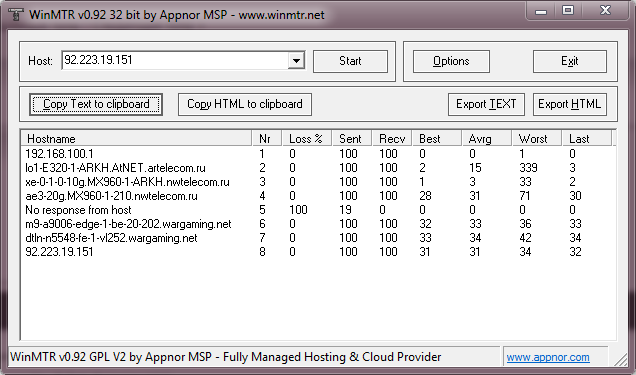Click Best value 28 in hop 4
Image resolution: width=636 pixels, height=375 pixels.
pyautogui.click(x=425, y=196)
